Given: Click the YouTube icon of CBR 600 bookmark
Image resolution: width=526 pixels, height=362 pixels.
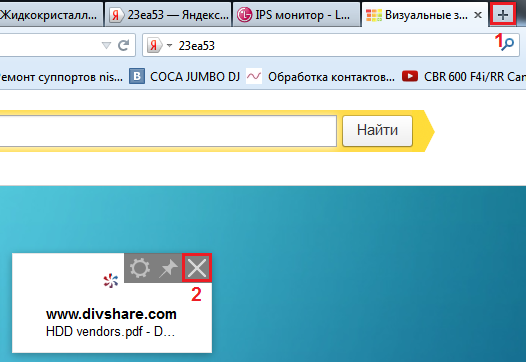Looking at the screenshot, I should click(x=410, y=76).
